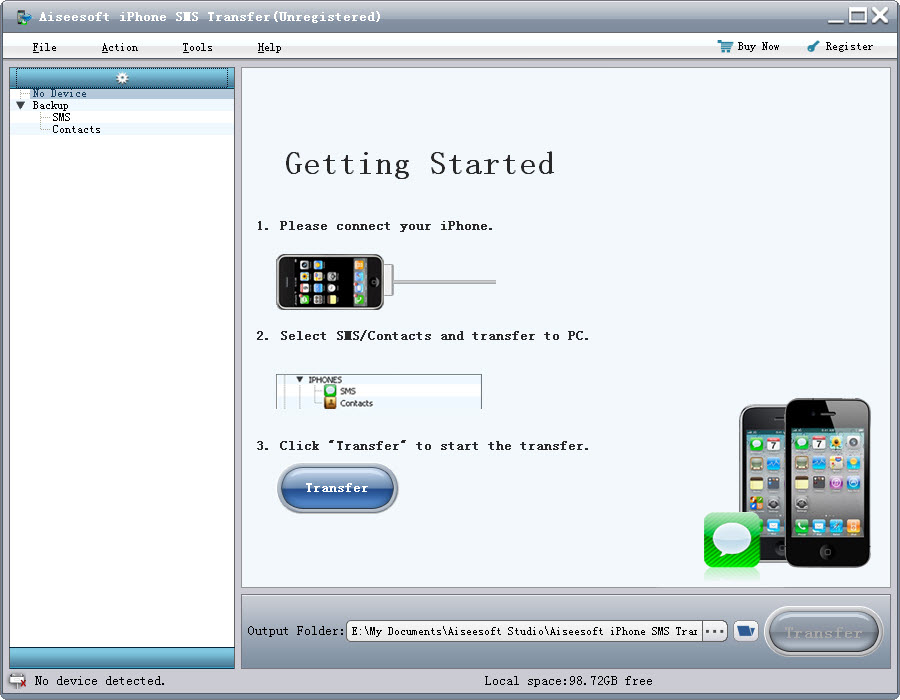Collapse the Backup tree node
The image size is (900, 700).
pos(21,105)
